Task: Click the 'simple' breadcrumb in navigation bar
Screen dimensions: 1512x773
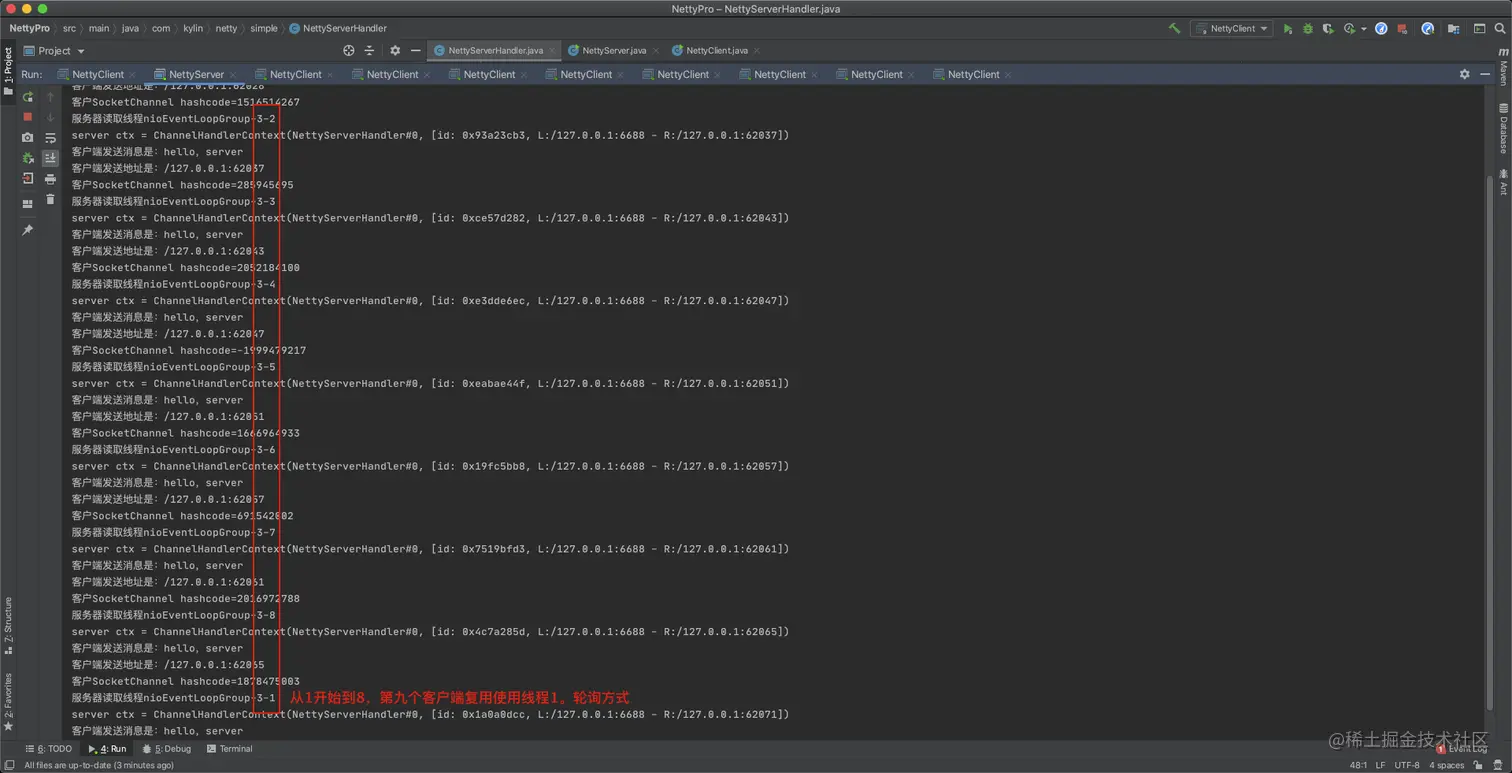Action: point(264,29)
